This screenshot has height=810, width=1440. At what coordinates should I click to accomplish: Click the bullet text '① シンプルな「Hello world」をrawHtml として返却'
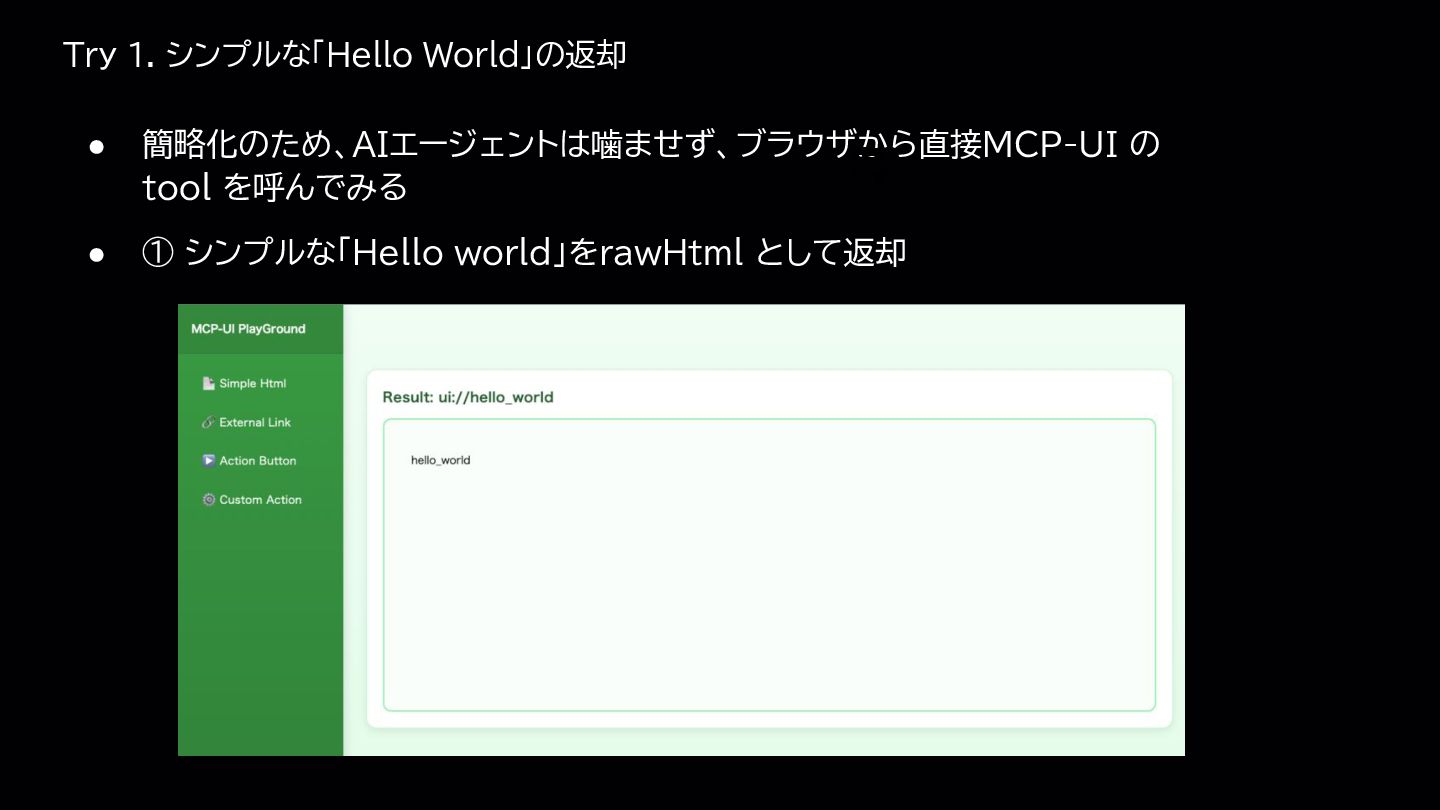524,253
